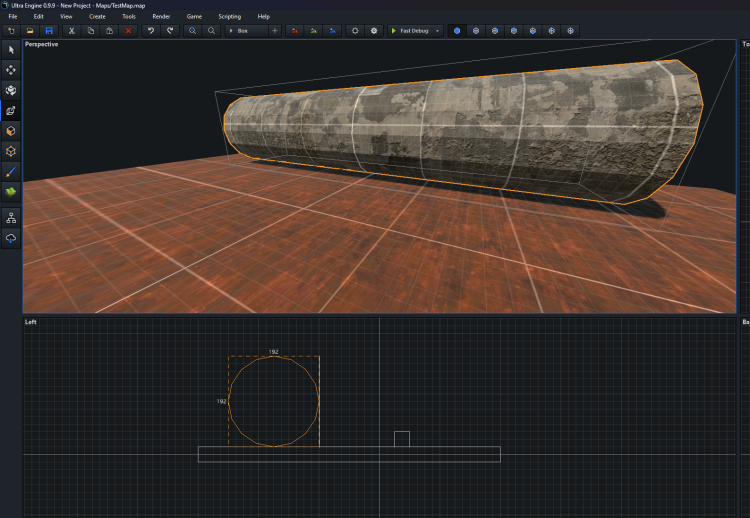Click the hierarchy tree icon in sidebar
The image size is (750, 518).
tap(11, 217)
